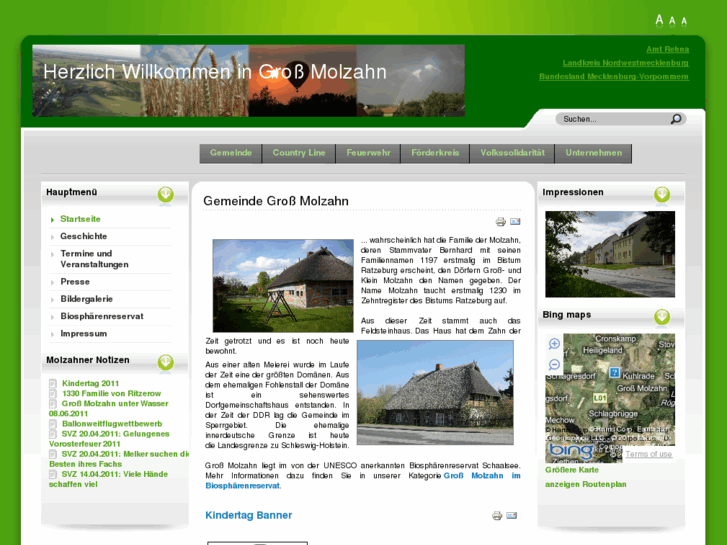This screenshot has height=545, width=727.
Task: Open the 1330 Familie von Ritzerow note
Action: pos(111,393)
